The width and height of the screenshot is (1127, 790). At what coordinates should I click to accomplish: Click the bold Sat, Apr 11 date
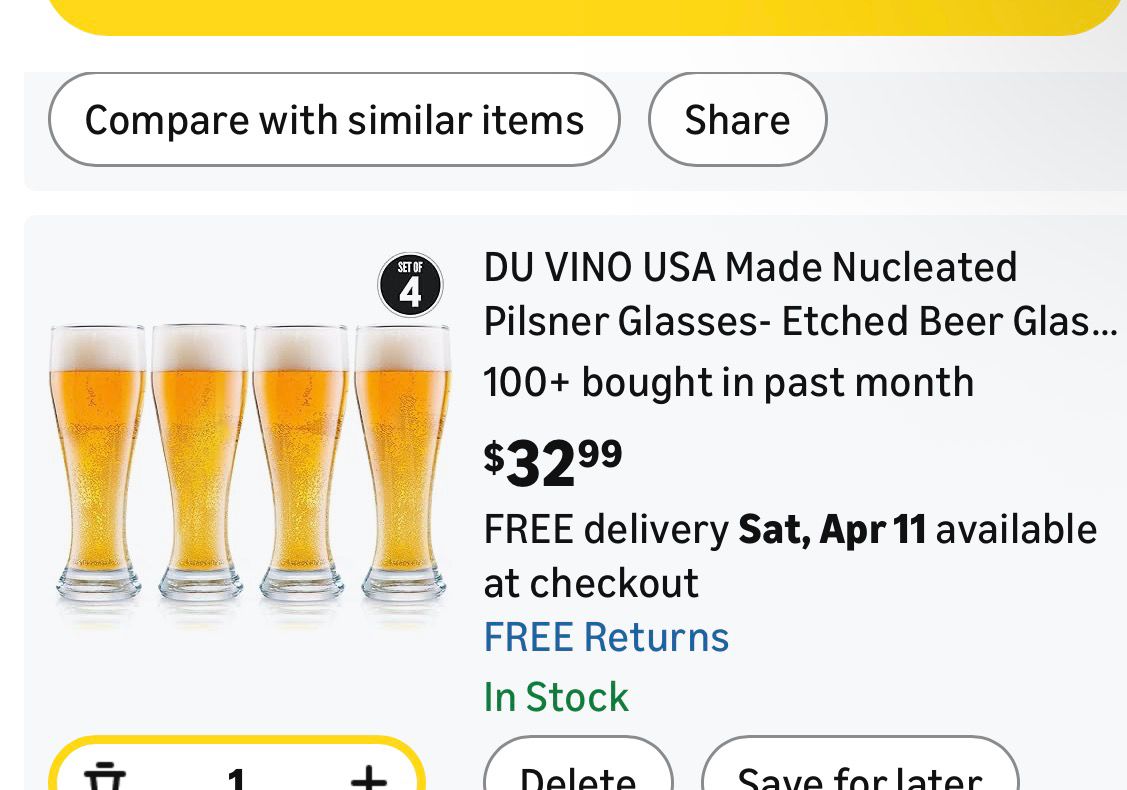pyautogui.click(x=832, y=529)
